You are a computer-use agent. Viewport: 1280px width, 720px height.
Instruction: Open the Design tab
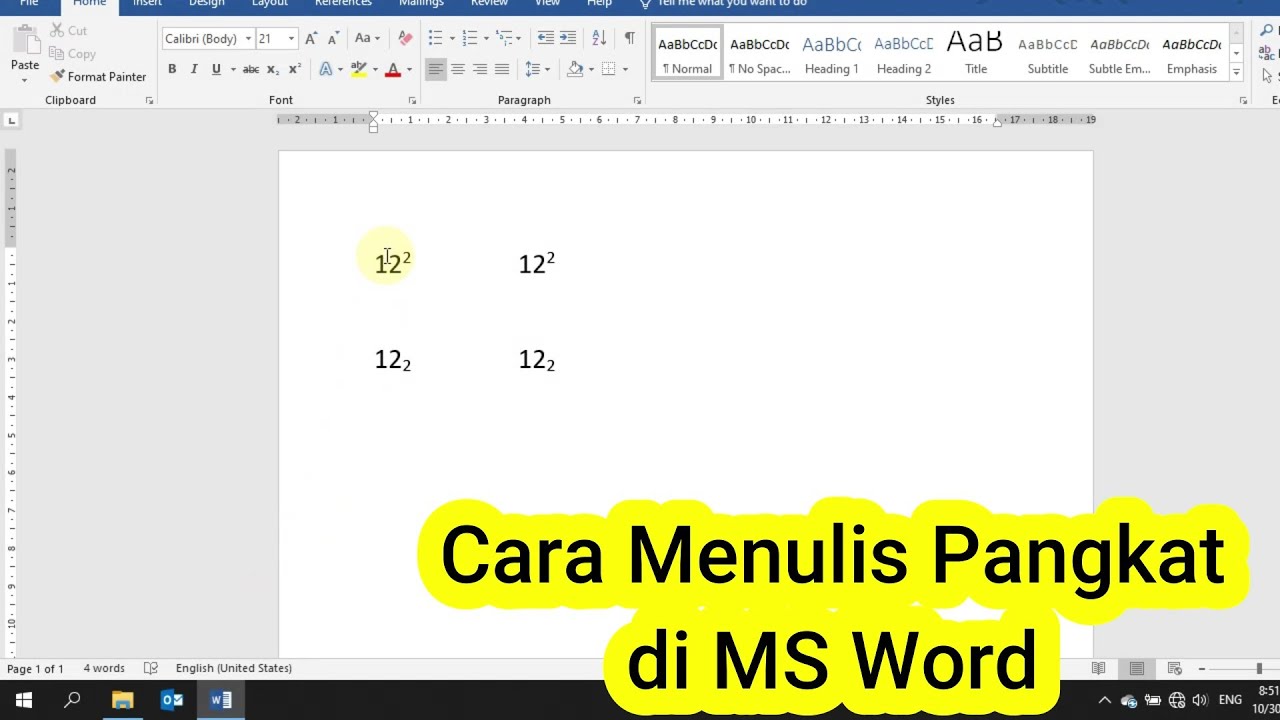tap(207, 4)
